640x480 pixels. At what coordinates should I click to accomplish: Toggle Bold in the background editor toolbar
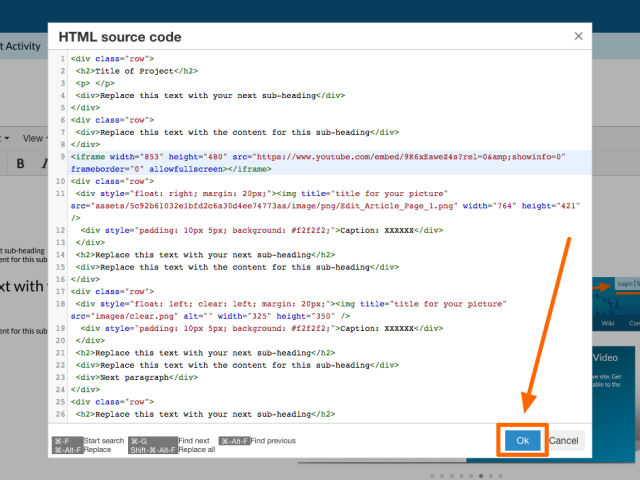coord(20,164)
